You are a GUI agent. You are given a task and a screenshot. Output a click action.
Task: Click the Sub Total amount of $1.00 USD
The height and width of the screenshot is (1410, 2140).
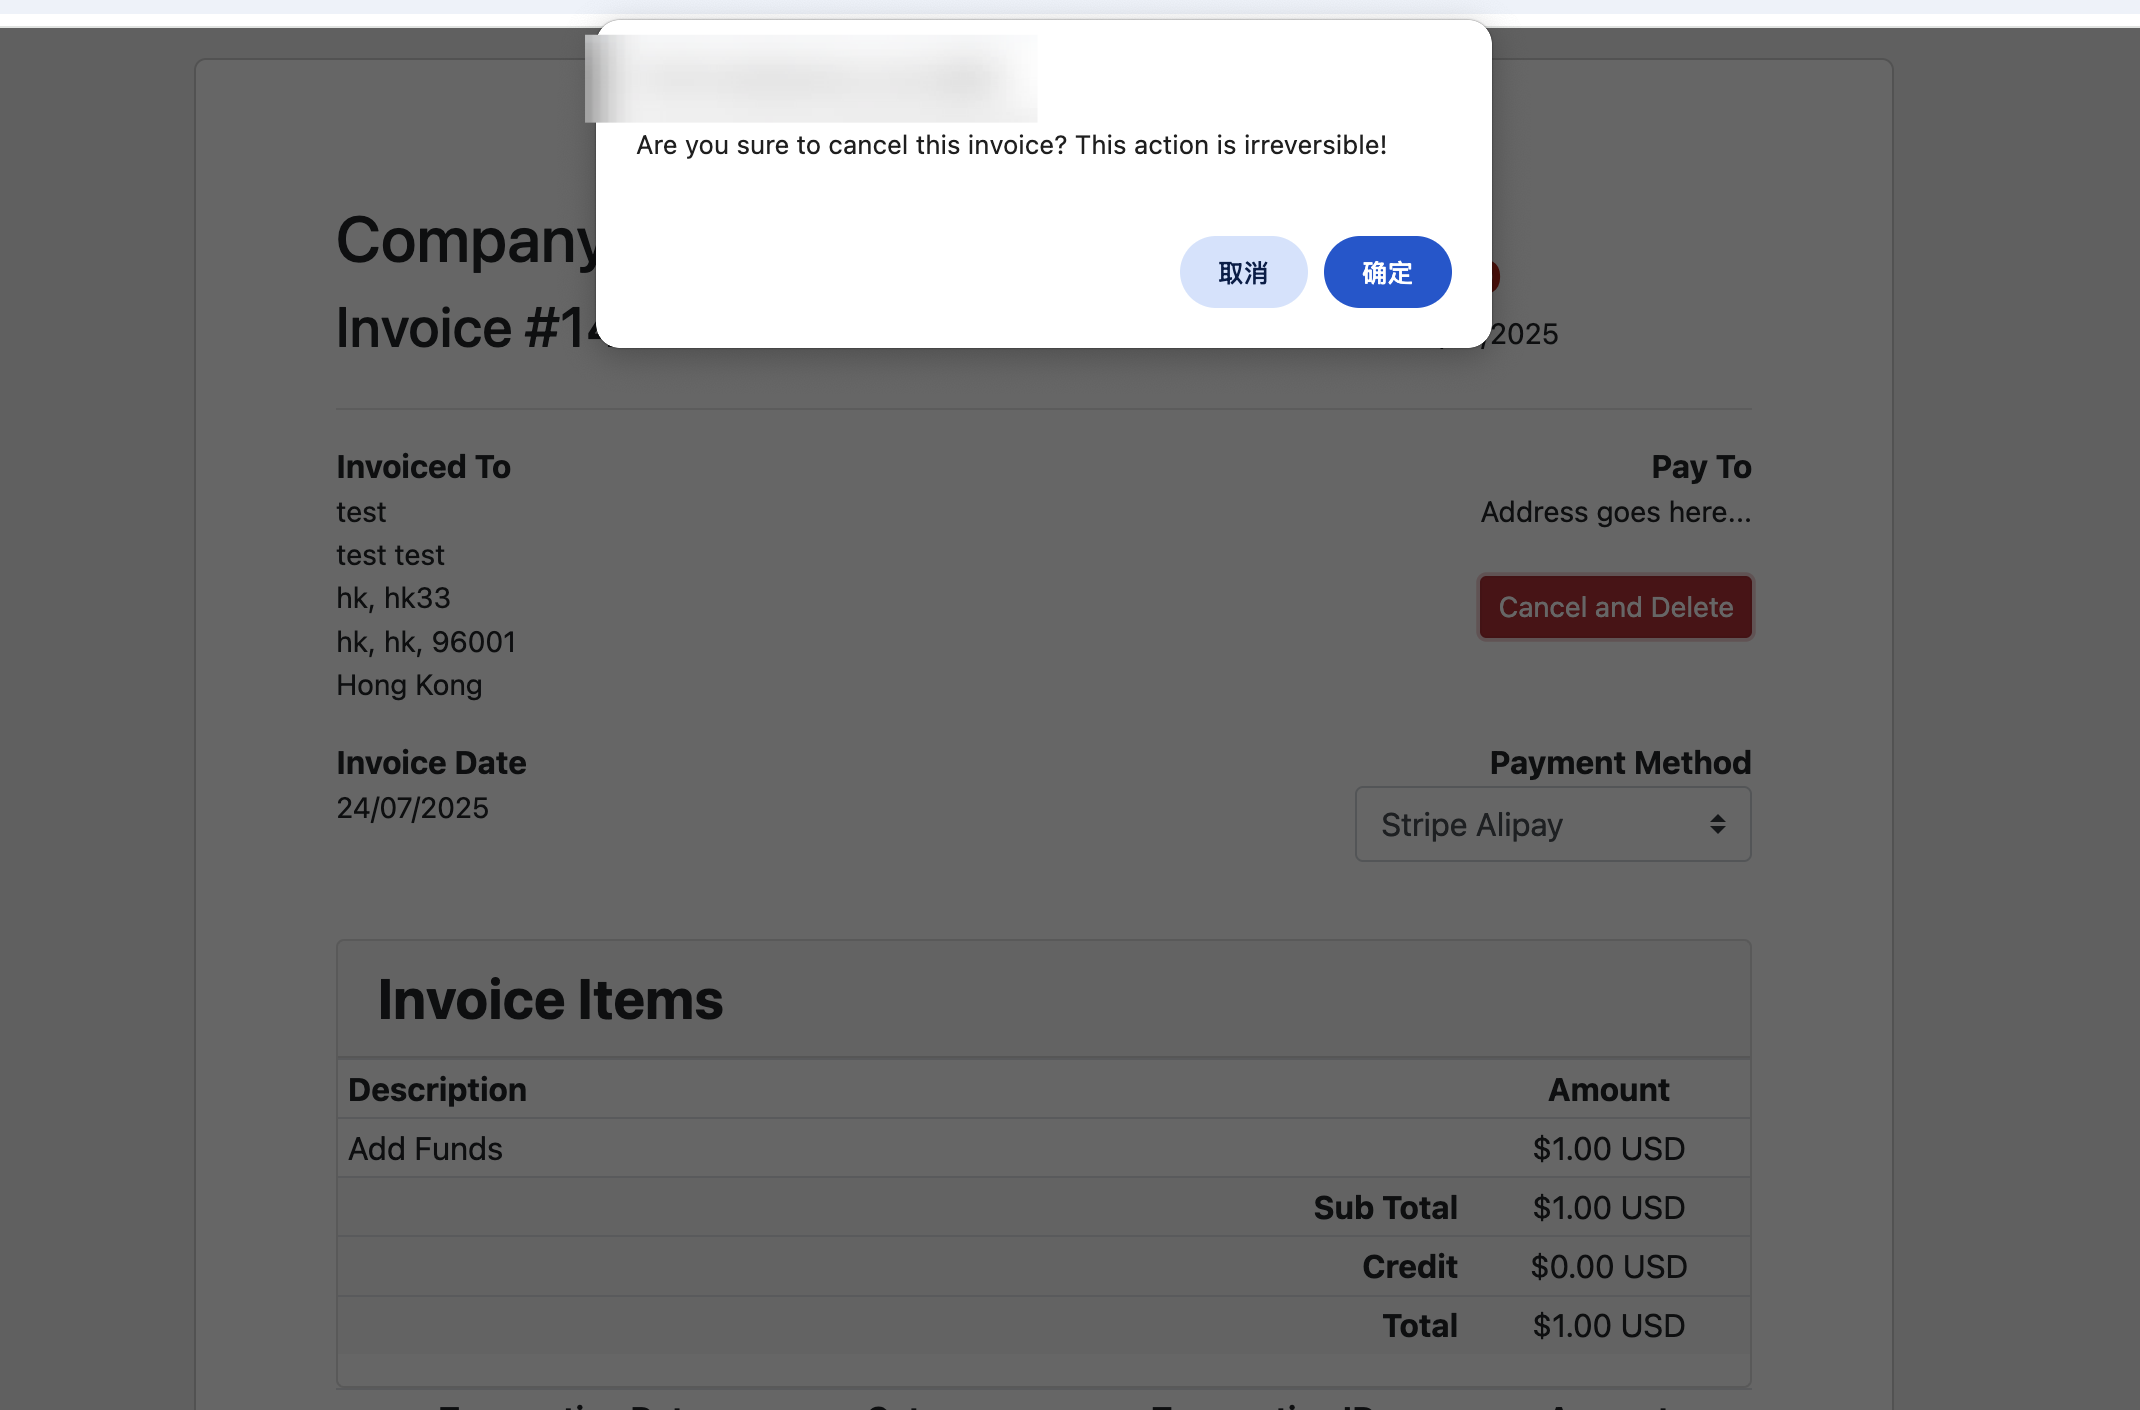[x=1608, y=1207]
